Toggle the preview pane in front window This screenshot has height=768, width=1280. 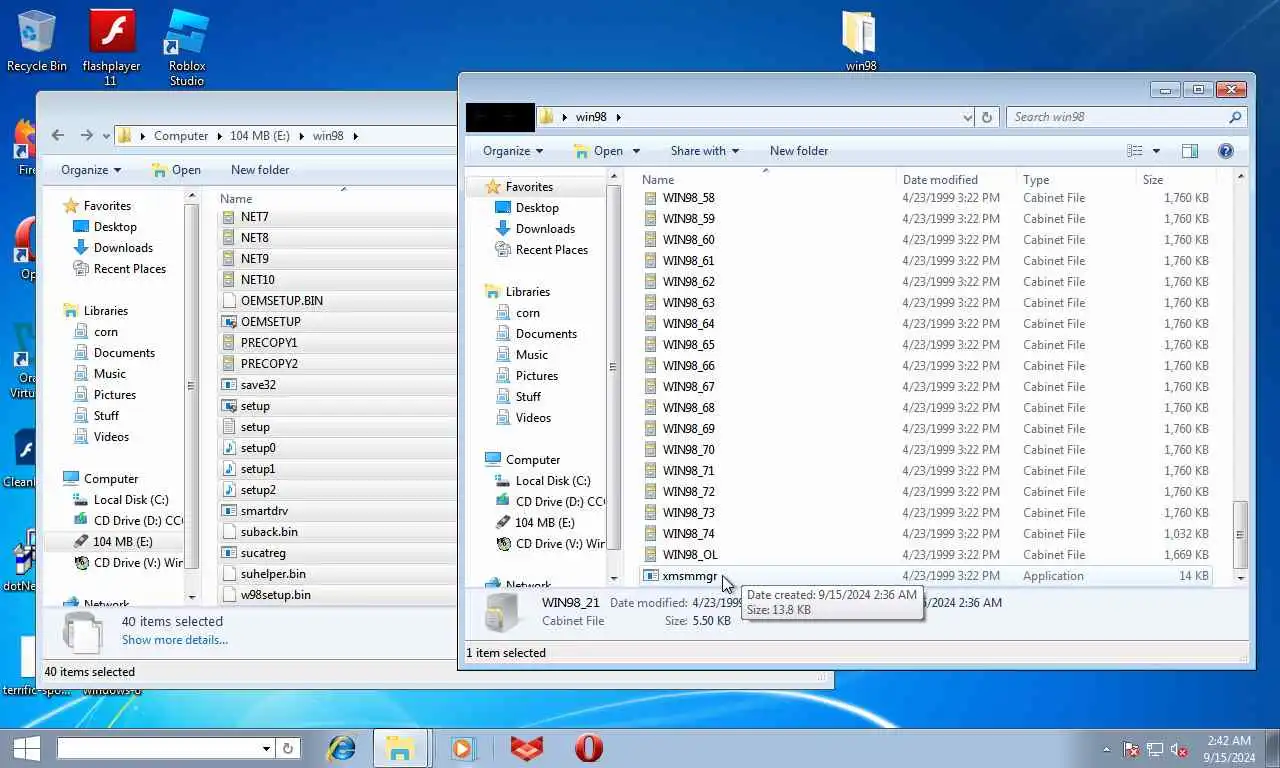coord(1190,151)
